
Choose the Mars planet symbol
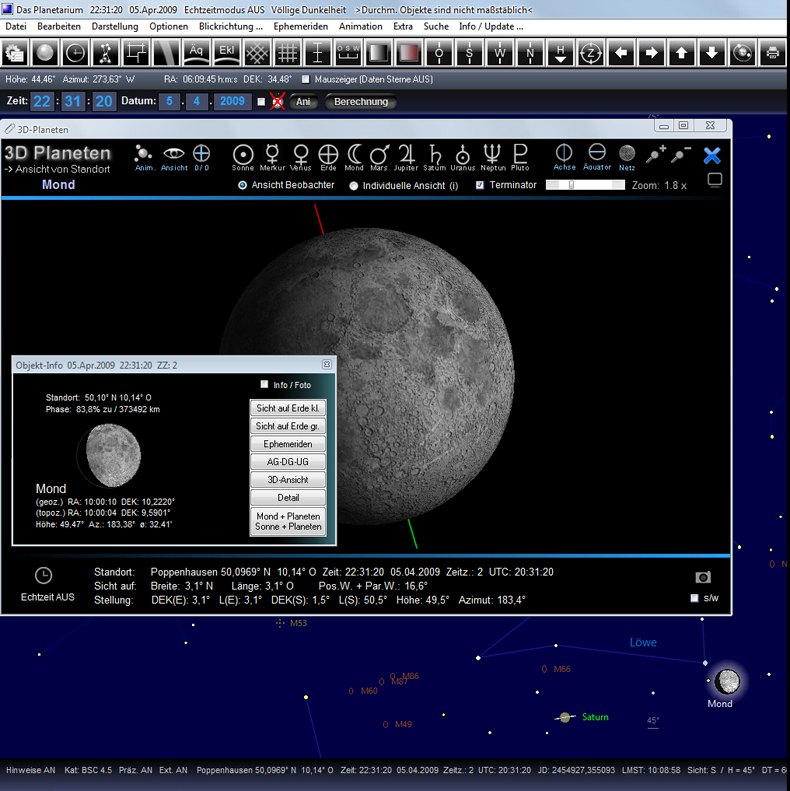click(379, 153)
